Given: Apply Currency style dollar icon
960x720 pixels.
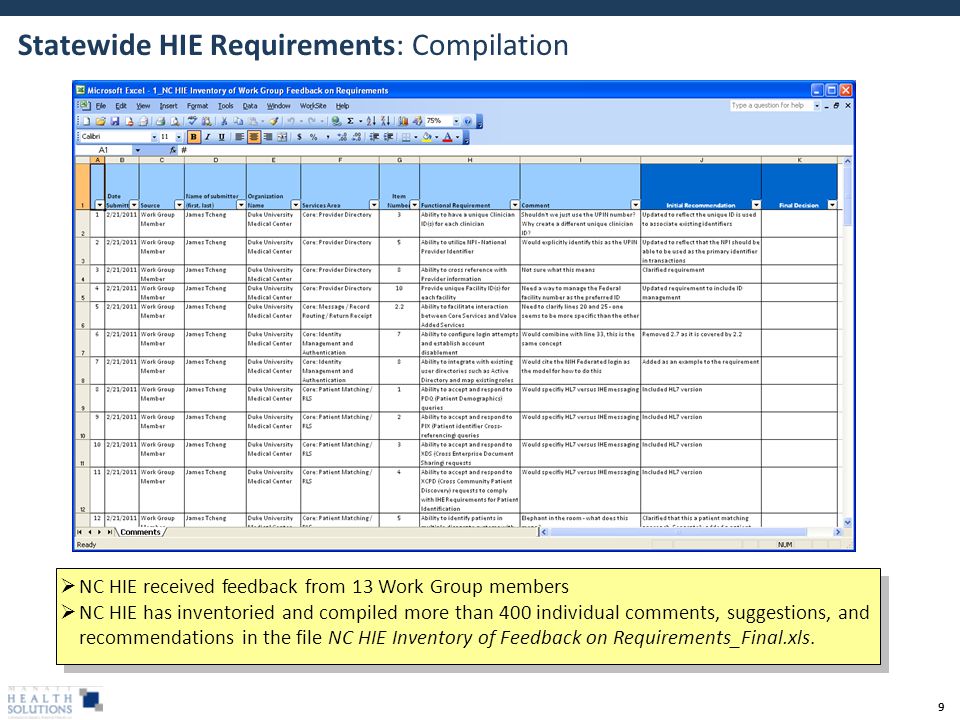Looking at the screenshot, I should pyautogui.click(x=299, y=137).
